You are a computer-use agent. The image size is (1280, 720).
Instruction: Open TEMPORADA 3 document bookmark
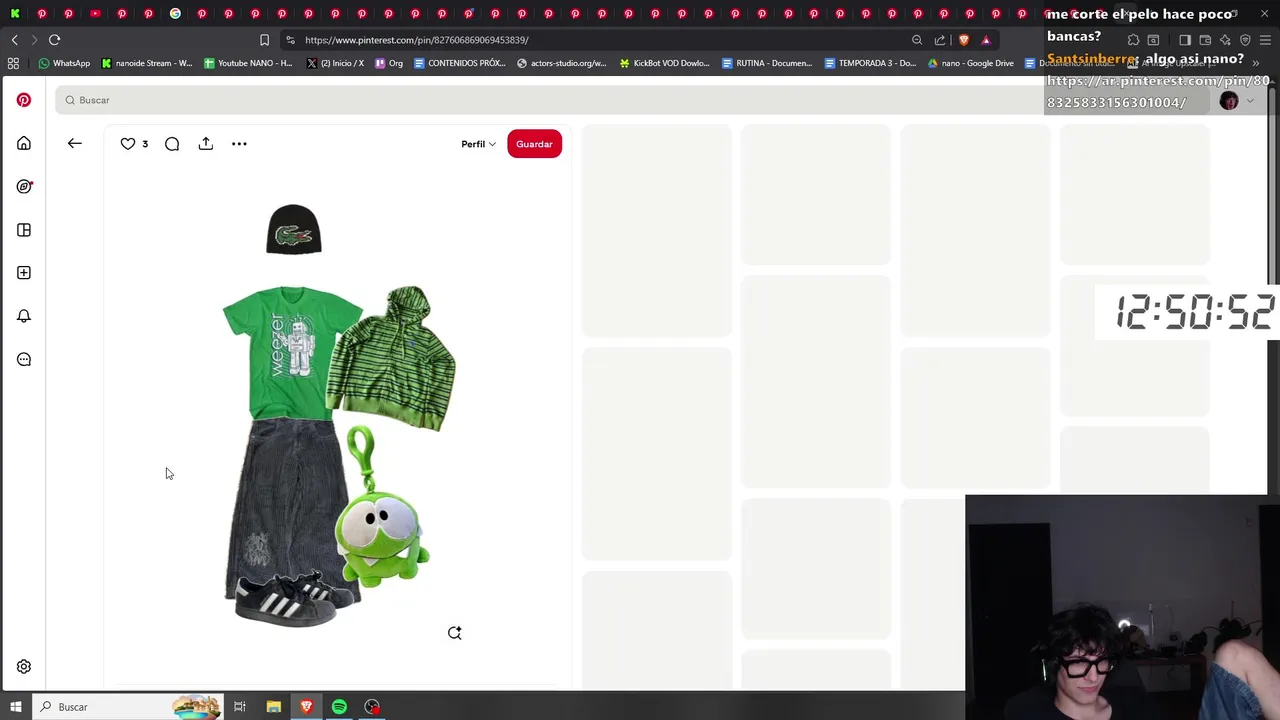tap(870, 63)
